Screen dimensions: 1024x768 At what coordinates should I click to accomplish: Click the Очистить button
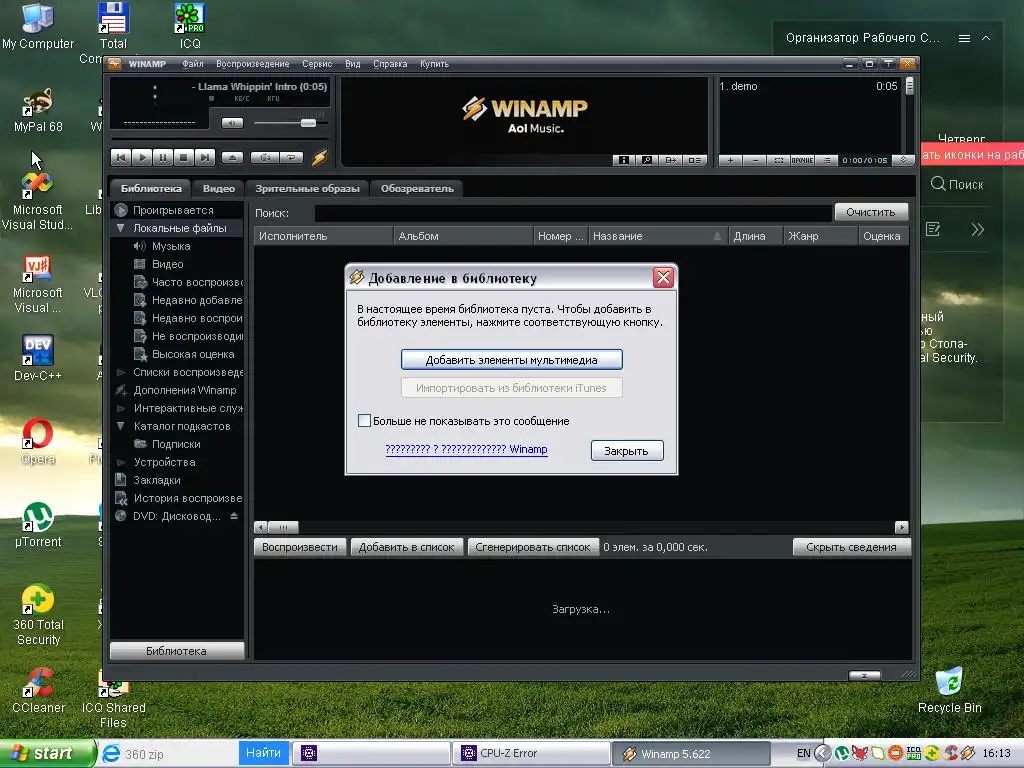pyautogui.click(x=871, y=212)
